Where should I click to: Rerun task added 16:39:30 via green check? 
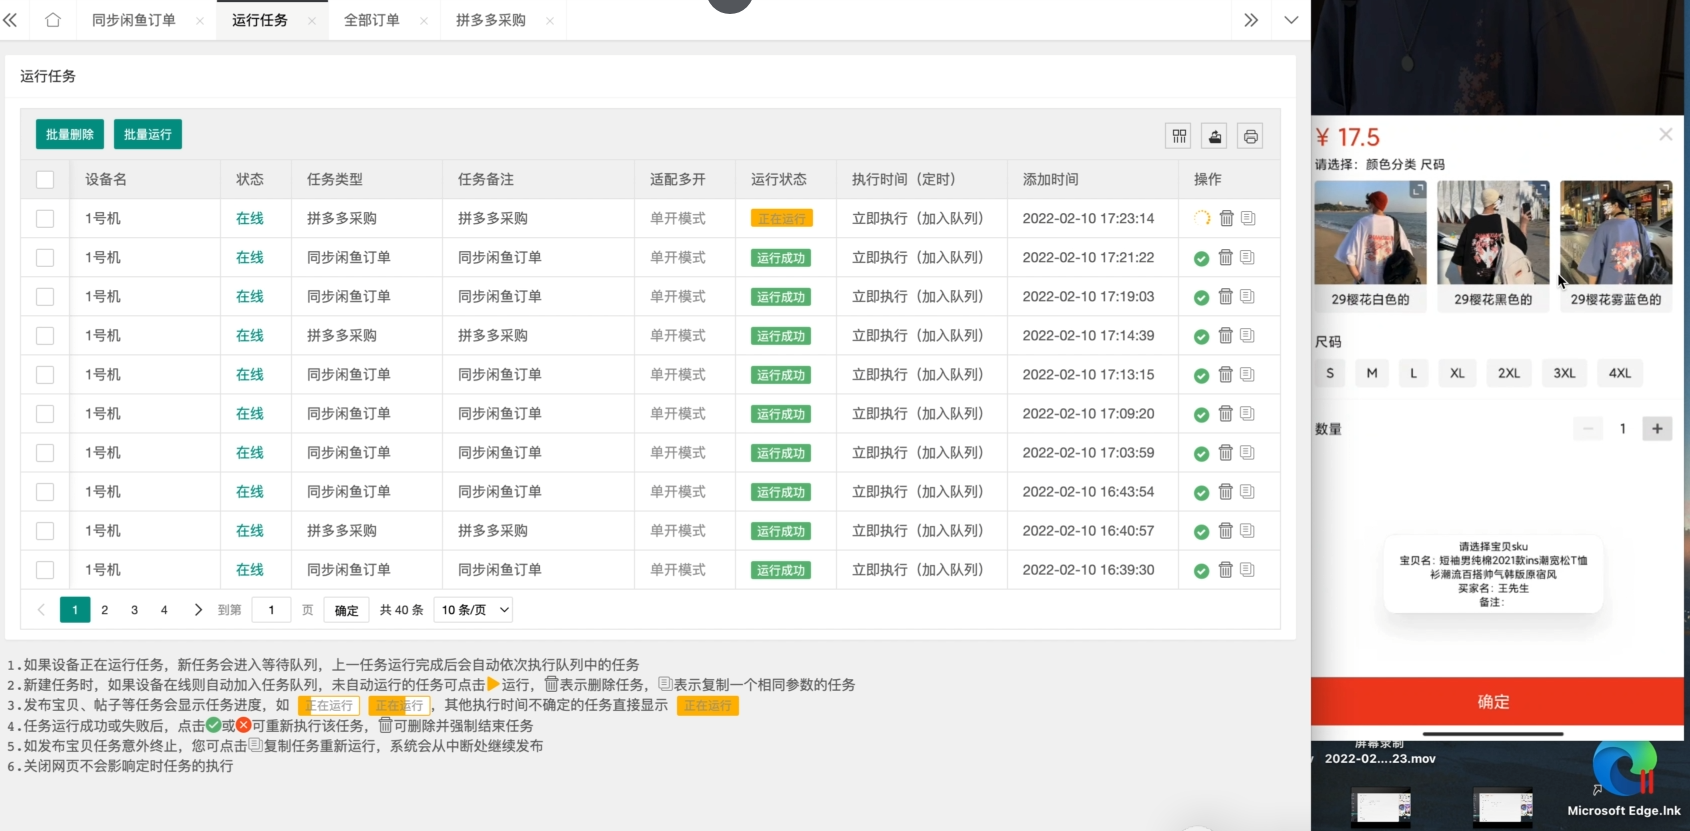(1201, 570)
